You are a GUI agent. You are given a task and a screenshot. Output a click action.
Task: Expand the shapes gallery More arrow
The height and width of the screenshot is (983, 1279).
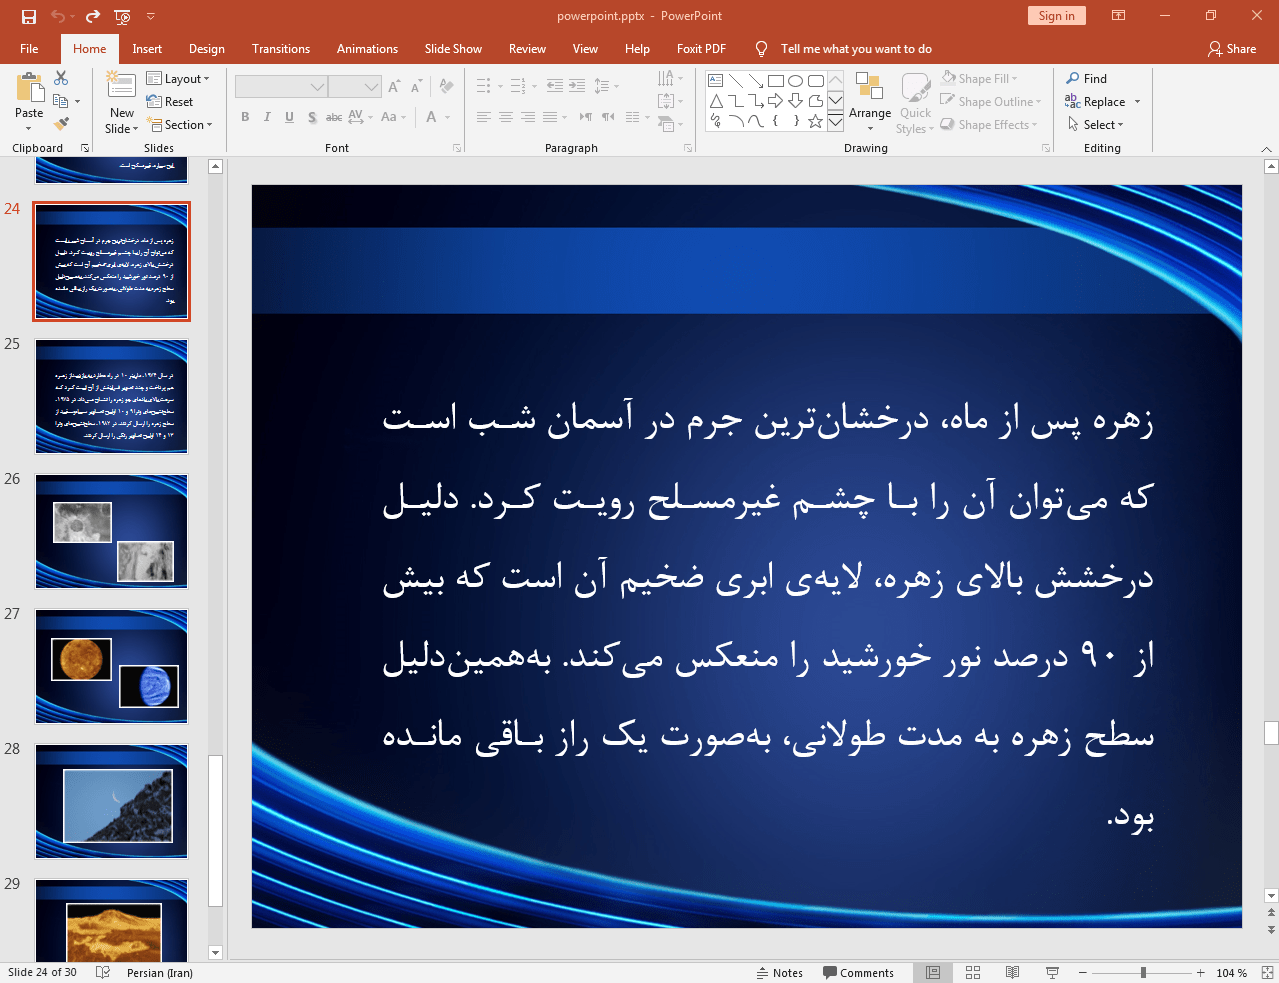(835, 121)
